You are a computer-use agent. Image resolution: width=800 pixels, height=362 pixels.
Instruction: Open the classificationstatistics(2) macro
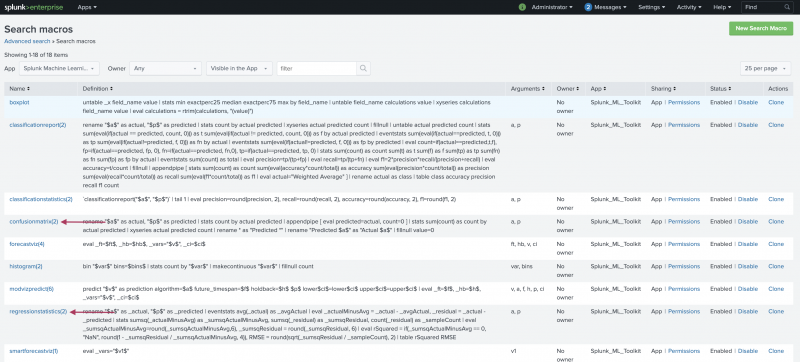[41, 199]
